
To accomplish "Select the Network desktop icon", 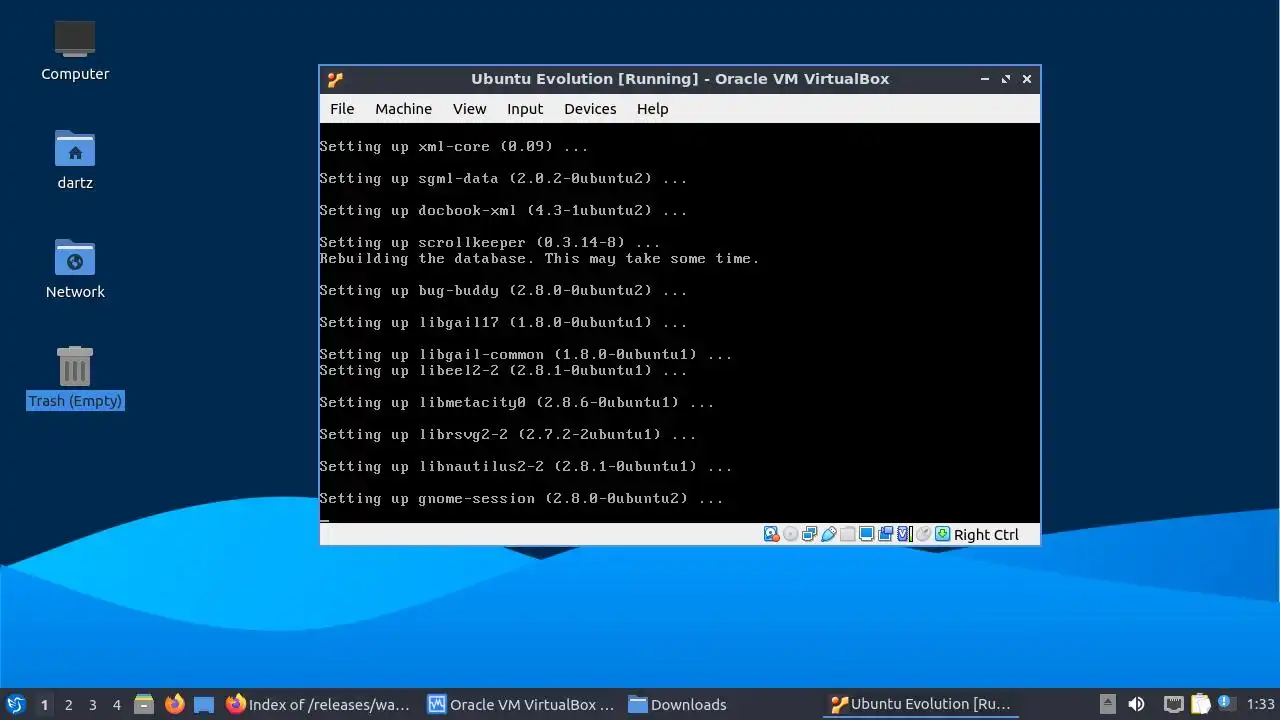I will 75,269.
